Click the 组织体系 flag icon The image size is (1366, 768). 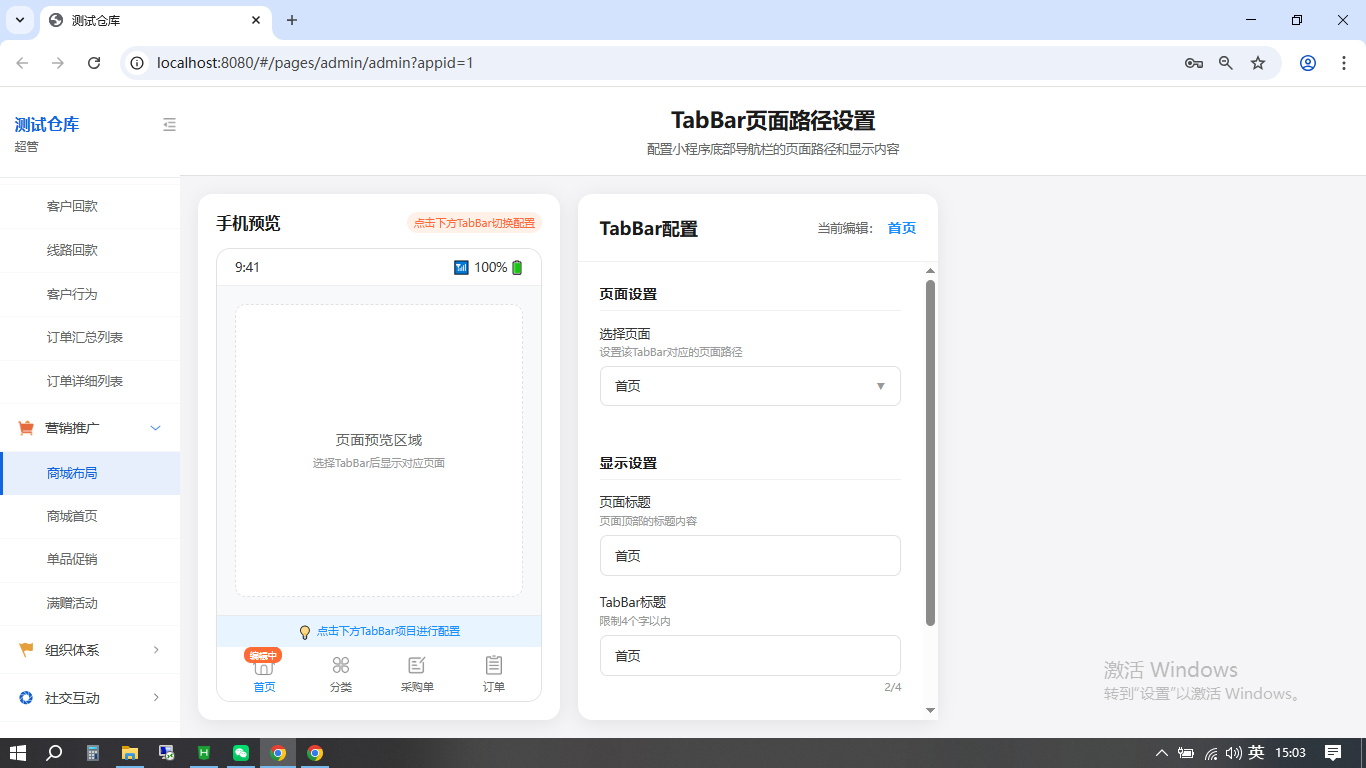[25, 650]
